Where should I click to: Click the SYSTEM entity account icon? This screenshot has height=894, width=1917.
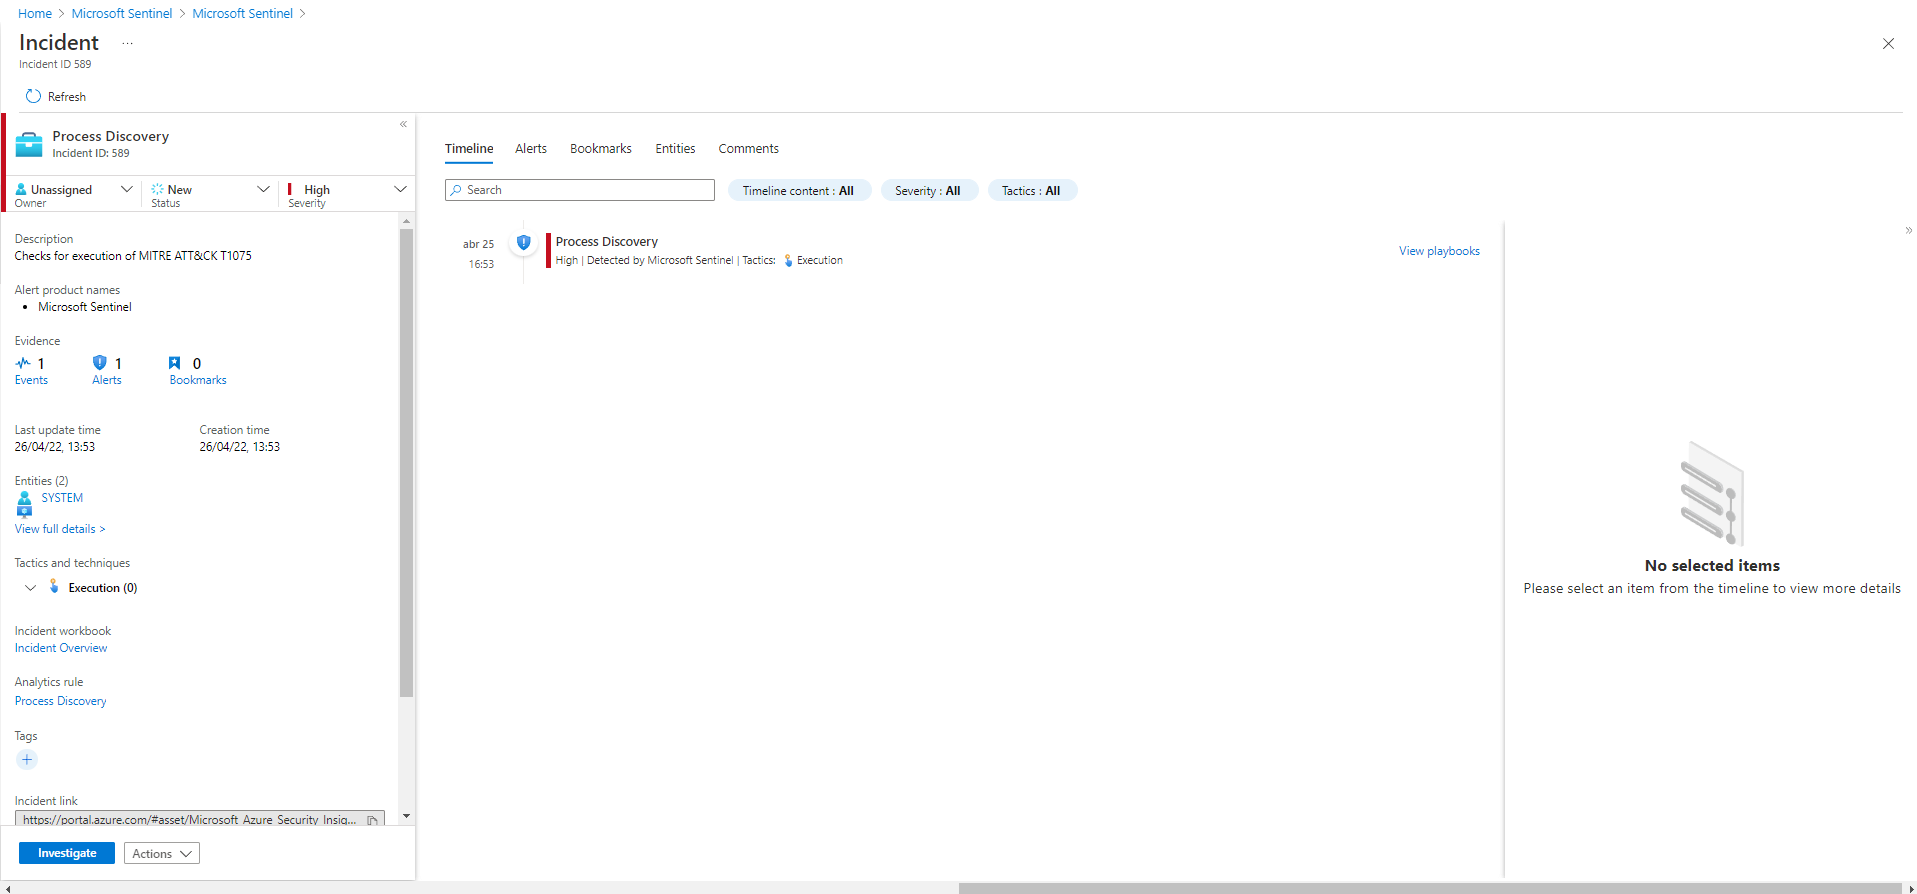point(24,504)
